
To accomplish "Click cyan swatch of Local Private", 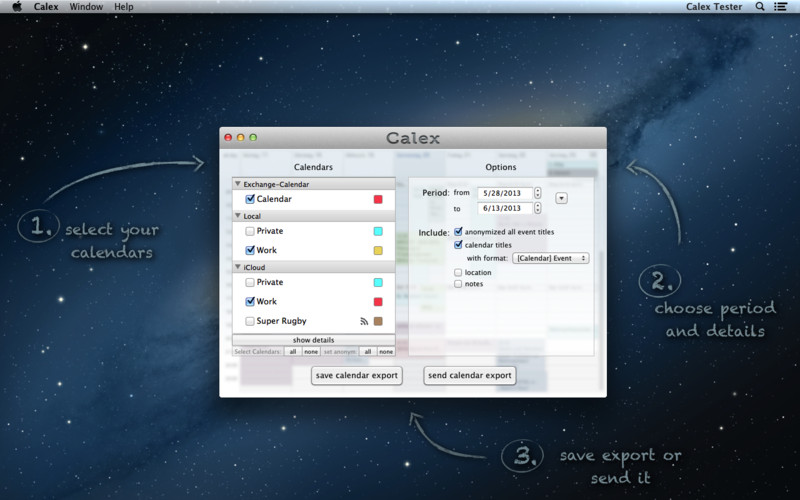I will 378,231.
